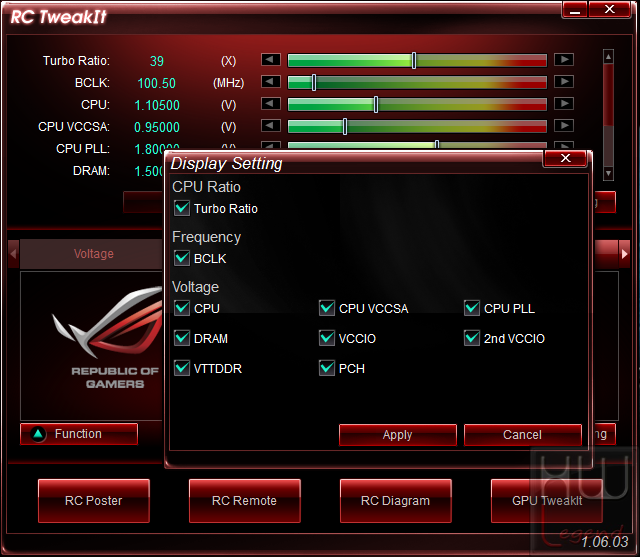Click the Turbo Ratio value 39
This screenshot has height=557, width=640.
pos(157,61)
